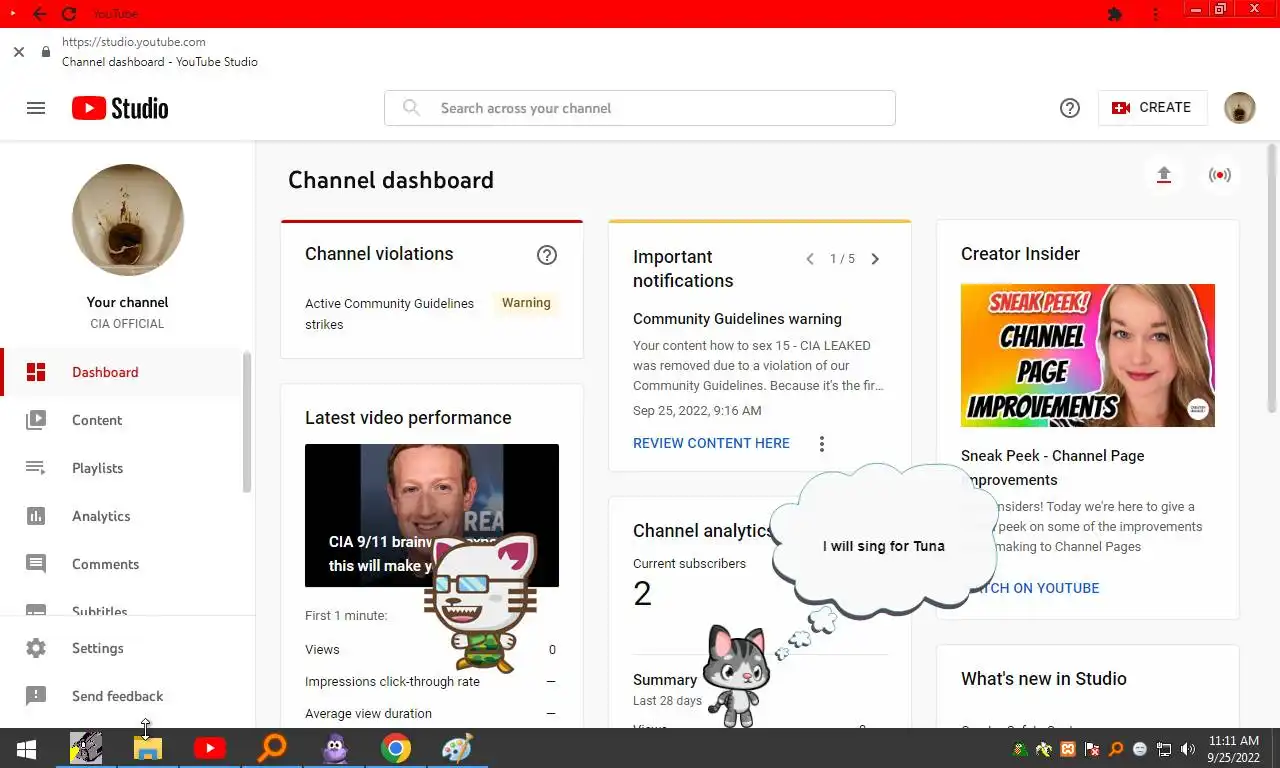
Task: Click the main page vertical scrollbar
Action: [x=1272, y=278]
